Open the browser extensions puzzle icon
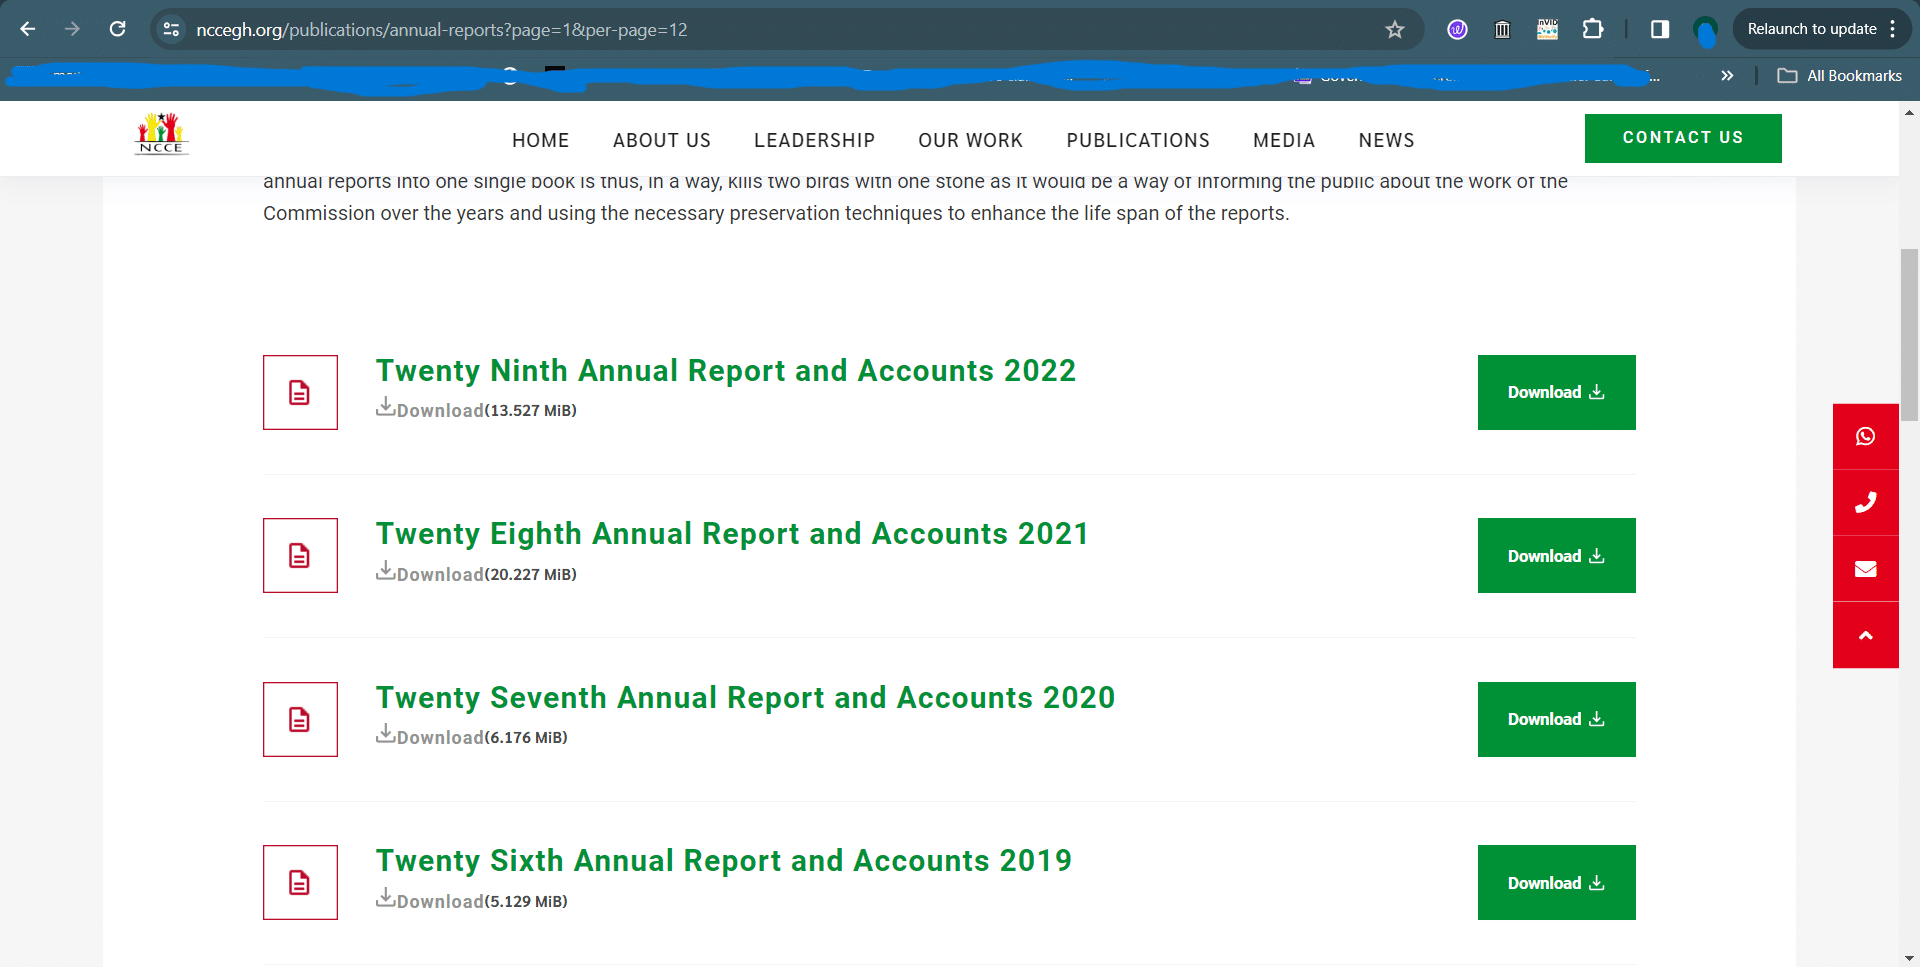The height and width of the screenshot is (967, 1920). click(x=1593, y=30)
